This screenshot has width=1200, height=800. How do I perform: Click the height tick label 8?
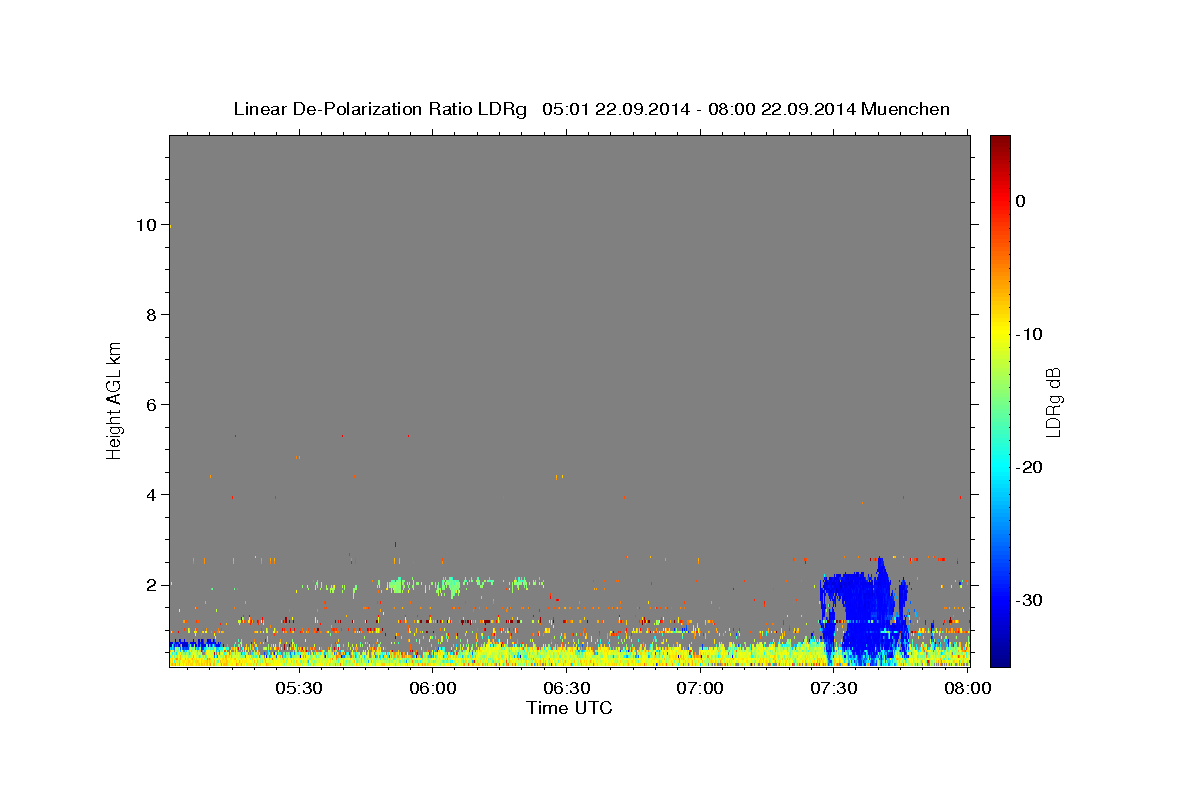pyautogui.click(x=151, y=315)
